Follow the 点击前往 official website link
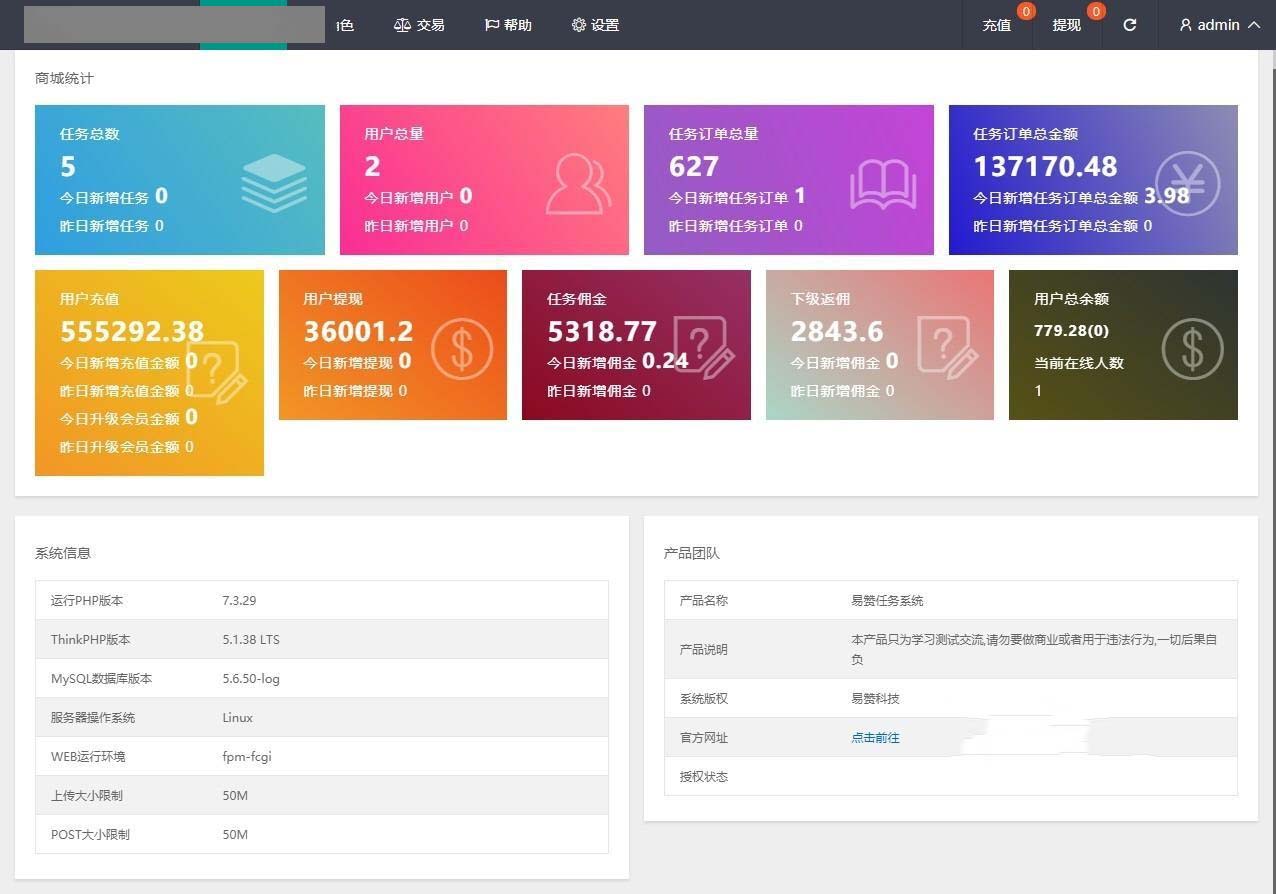The height and width of the screenshot is (894, 1276). point(875,738)
